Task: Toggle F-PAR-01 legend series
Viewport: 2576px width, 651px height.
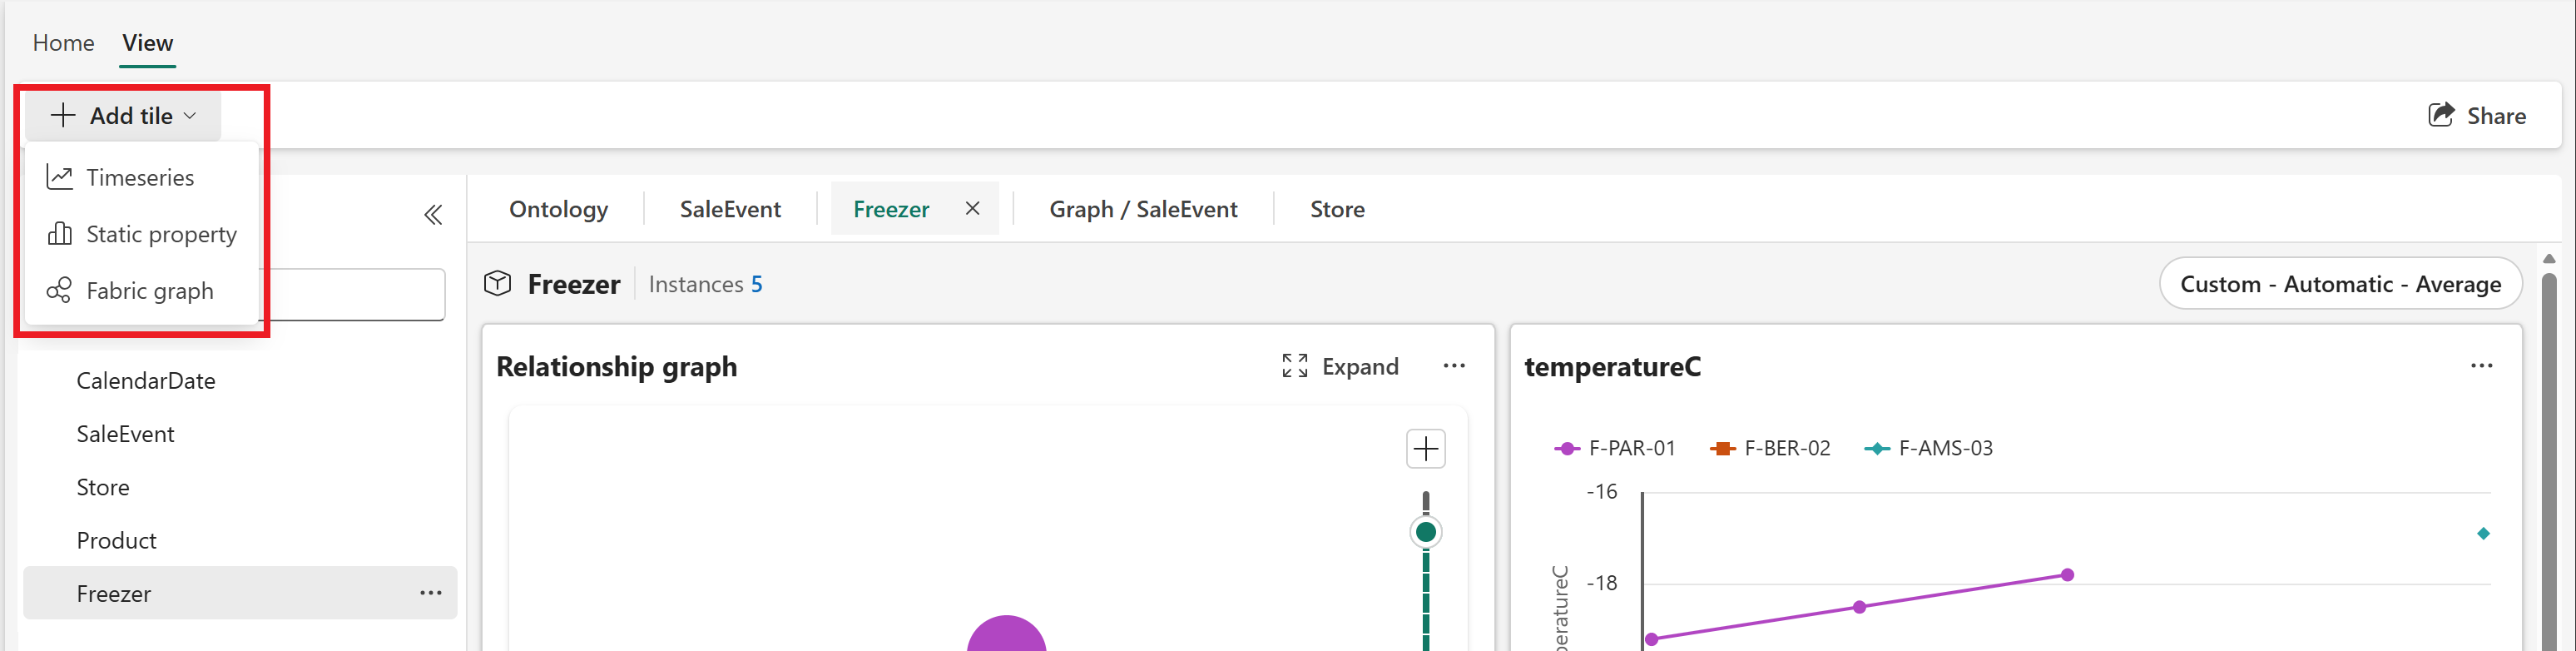Action: pos(1615,449)
